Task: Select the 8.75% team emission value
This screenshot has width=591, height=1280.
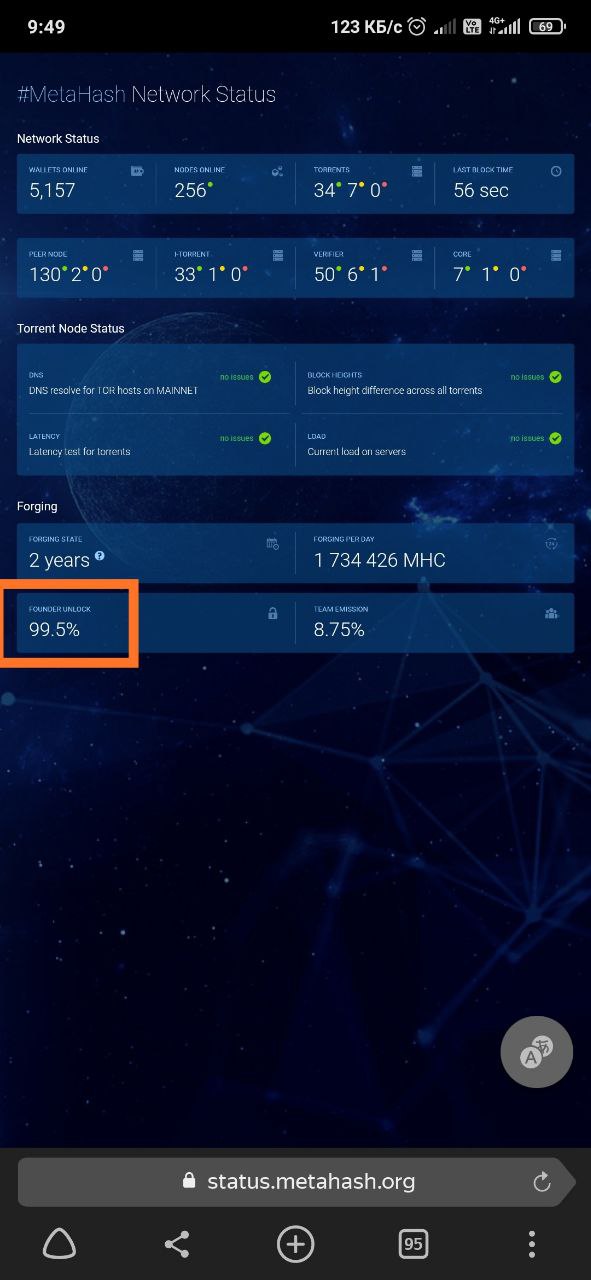Action: [339, 630]
